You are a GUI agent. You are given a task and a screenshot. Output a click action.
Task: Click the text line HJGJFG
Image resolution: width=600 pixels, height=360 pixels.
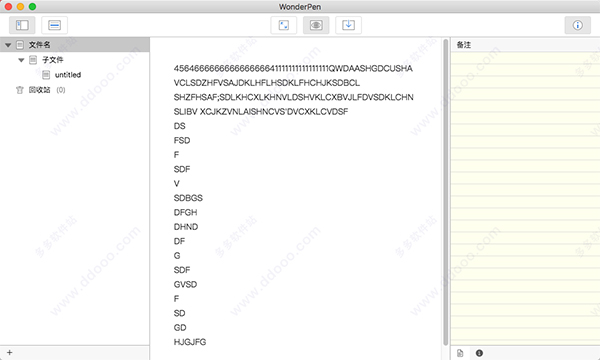(190, 342)
